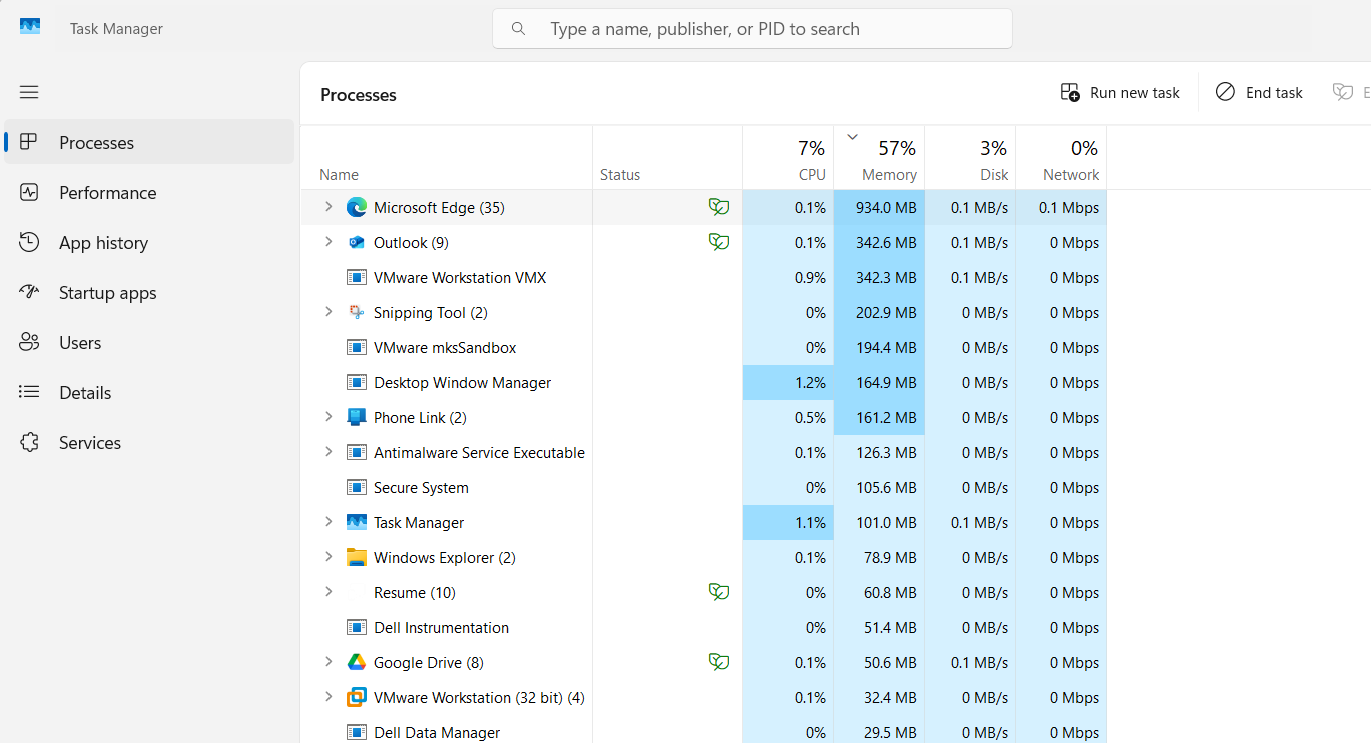The image size is (1371, 743).
Task: Click the Desktop Window Manager icon
Action: click(x=357, y=382)
